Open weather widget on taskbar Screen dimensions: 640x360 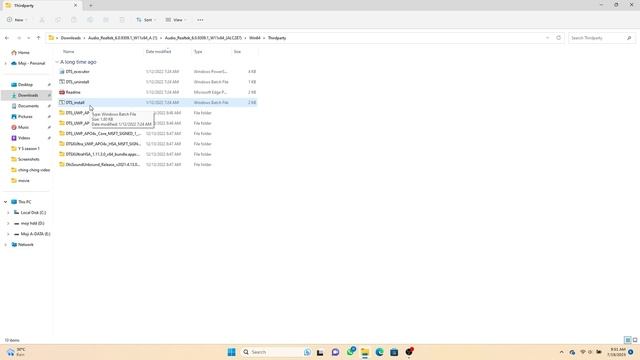point(16,352)
